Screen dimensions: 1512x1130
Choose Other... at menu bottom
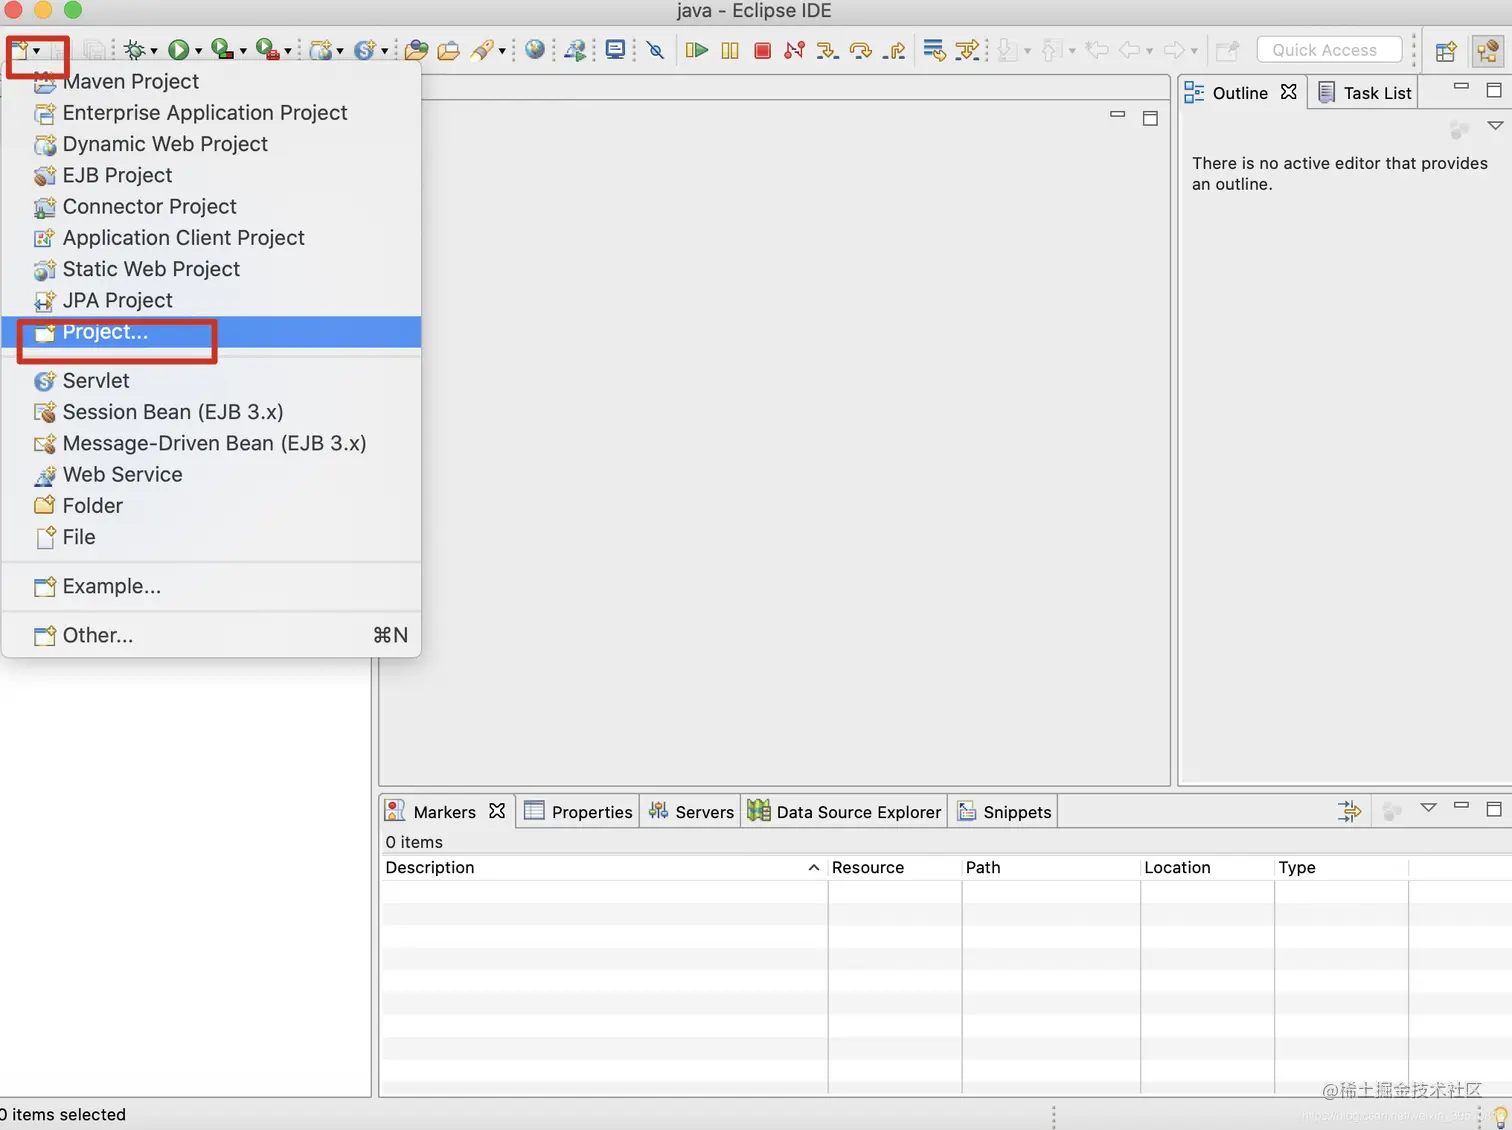tap(211, 635)
